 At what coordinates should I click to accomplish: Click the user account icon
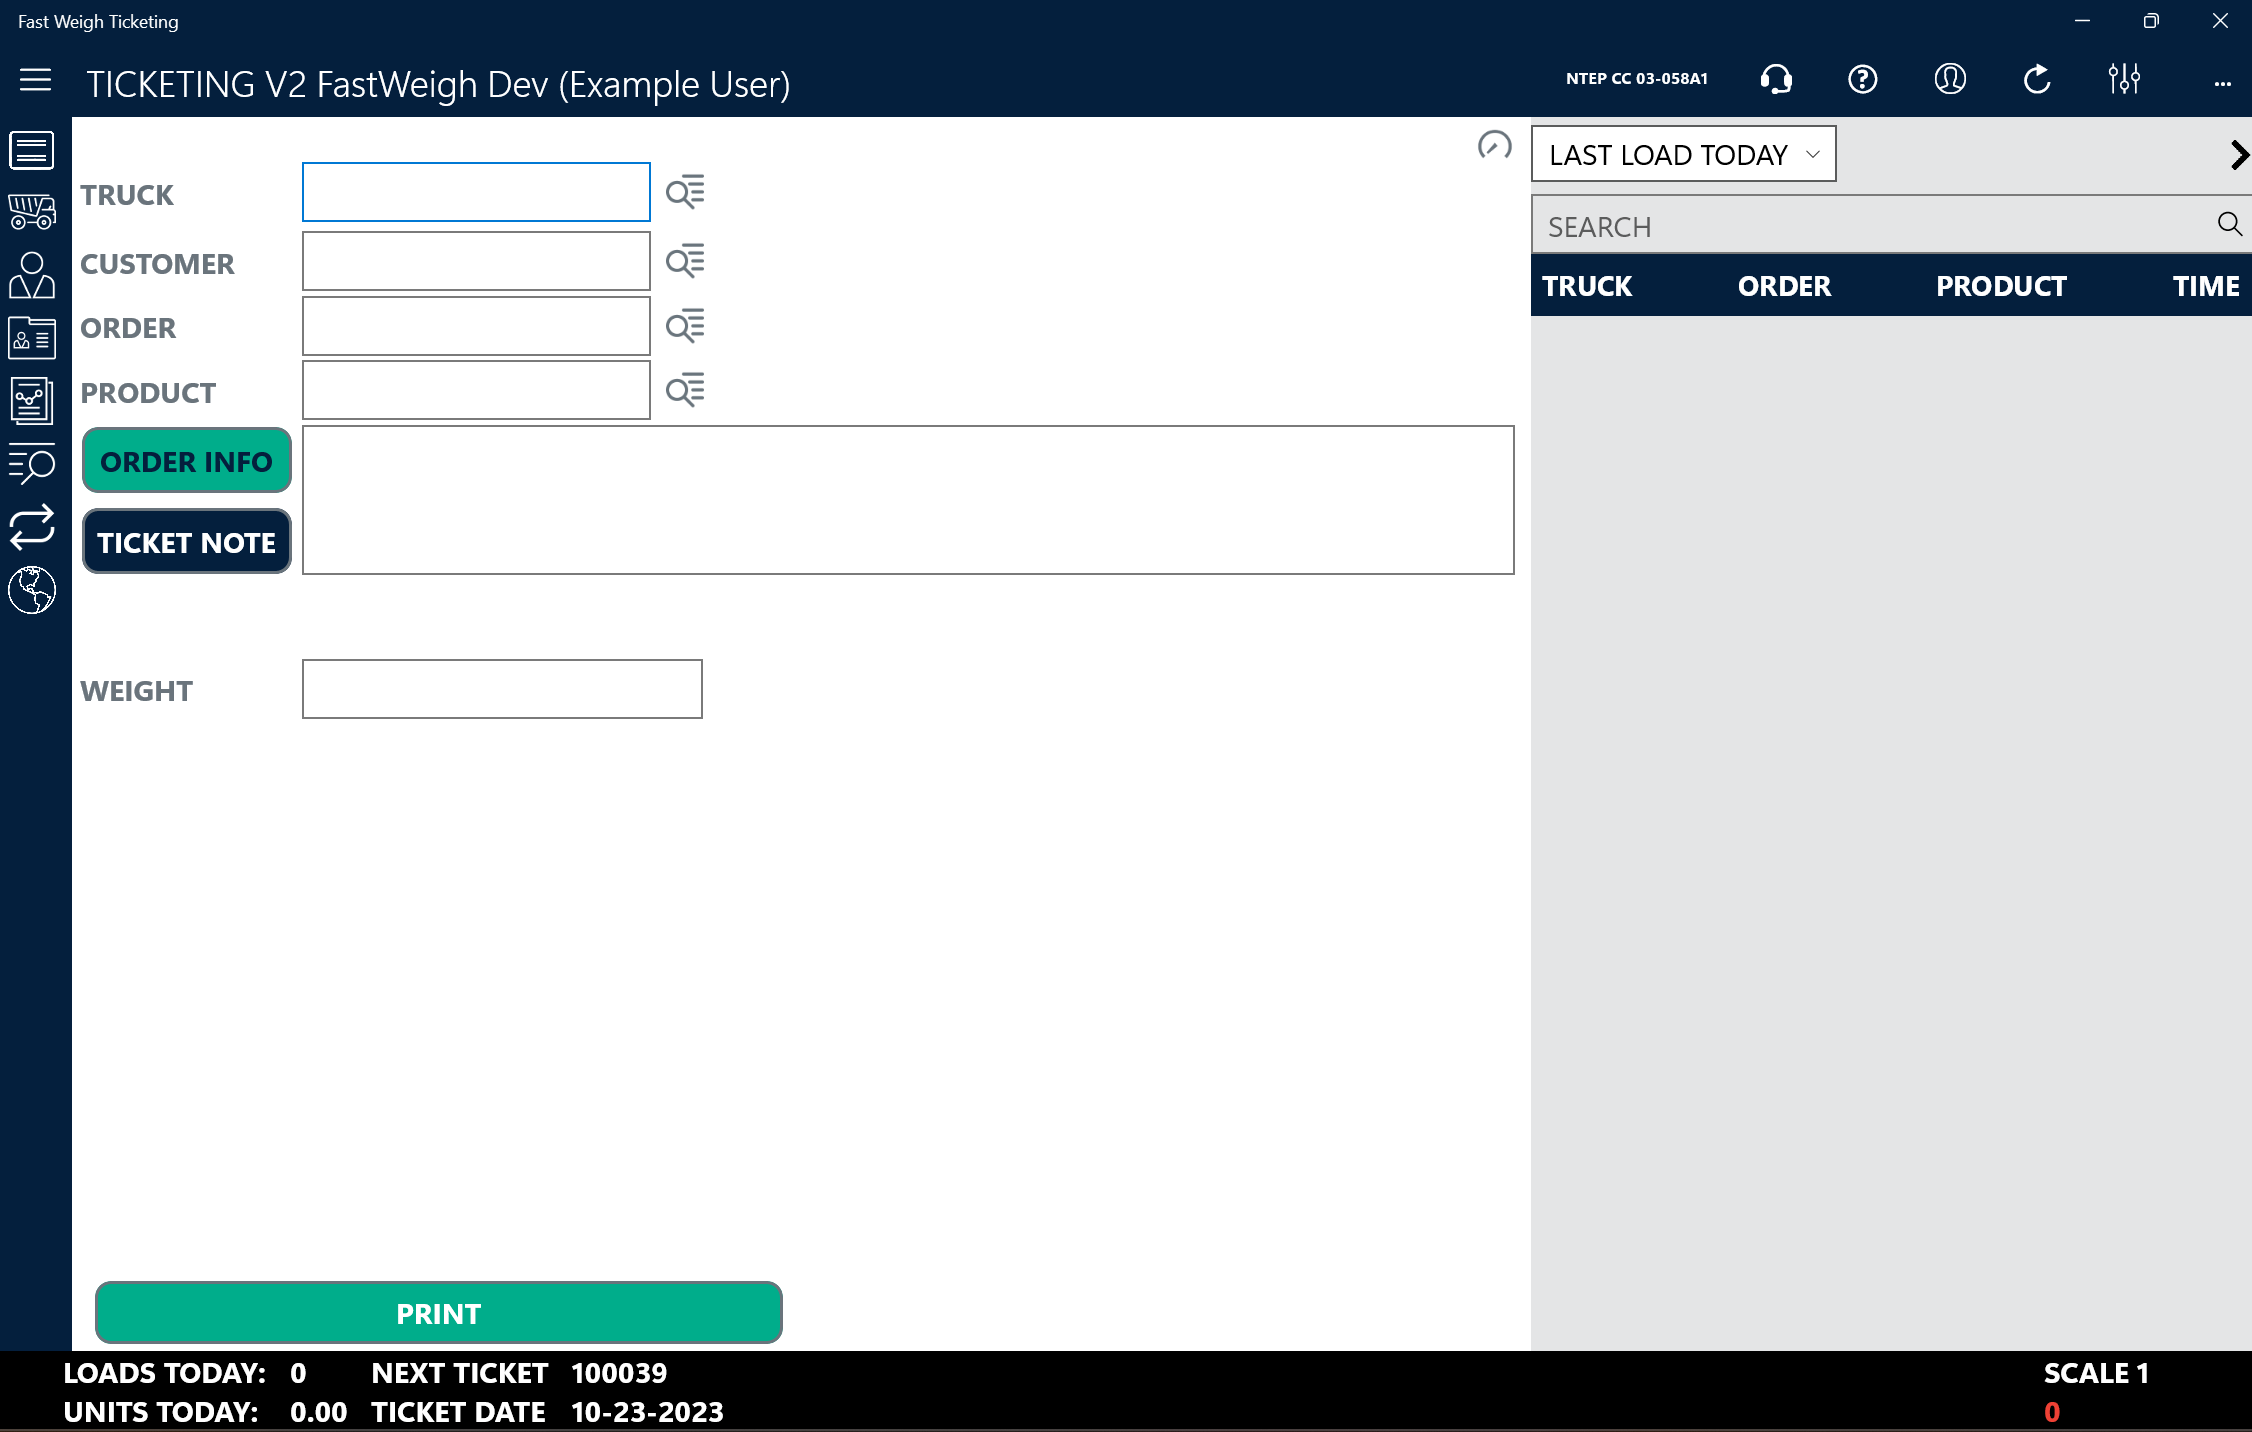pos(1950,79)
